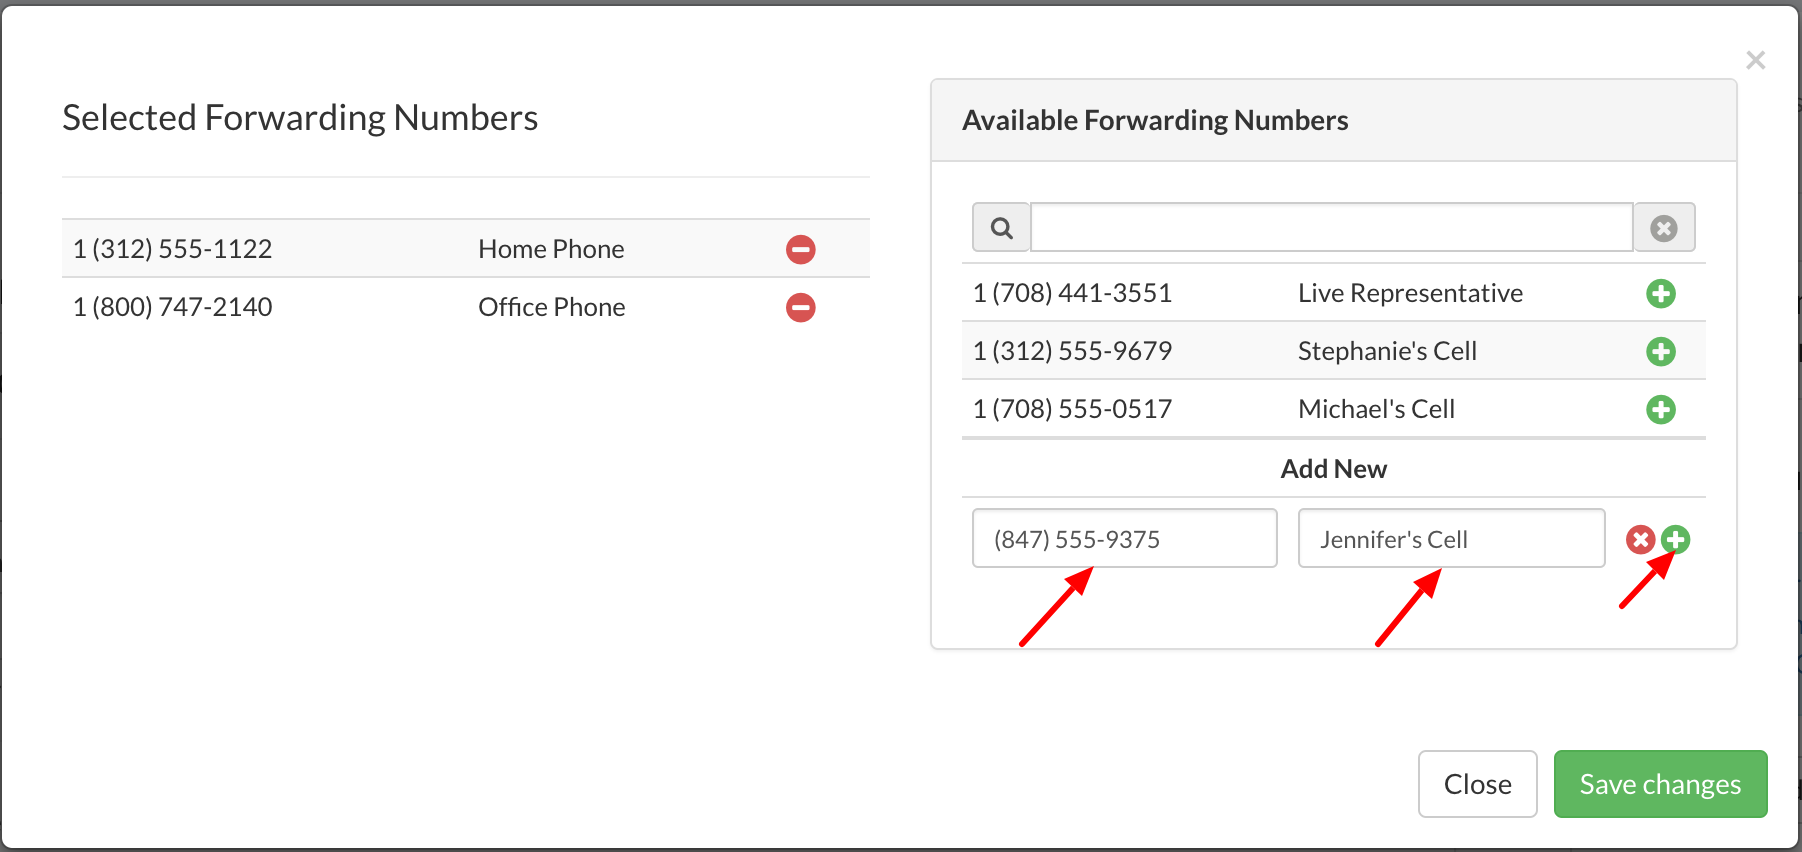Image resolution: width=1802 pixels, height=852 pixels.
Task: Click the Add New heading
Action: point(1334,469)
